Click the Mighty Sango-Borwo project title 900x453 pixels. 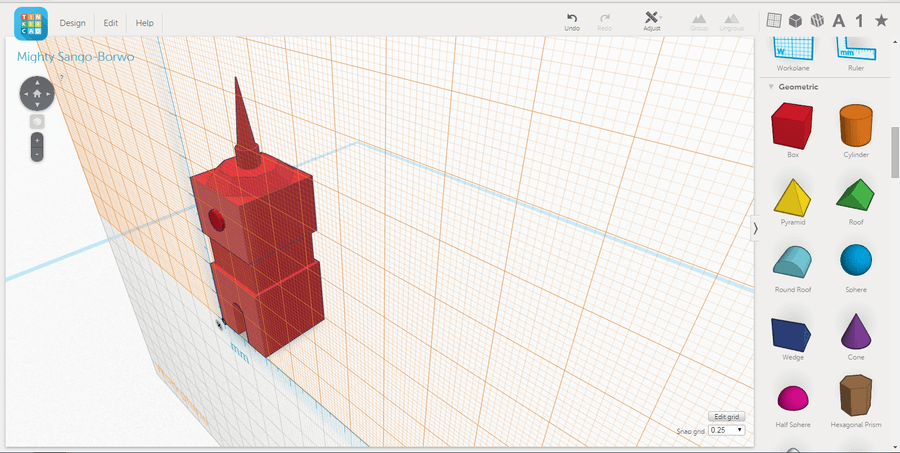click(x=75, y=57)
